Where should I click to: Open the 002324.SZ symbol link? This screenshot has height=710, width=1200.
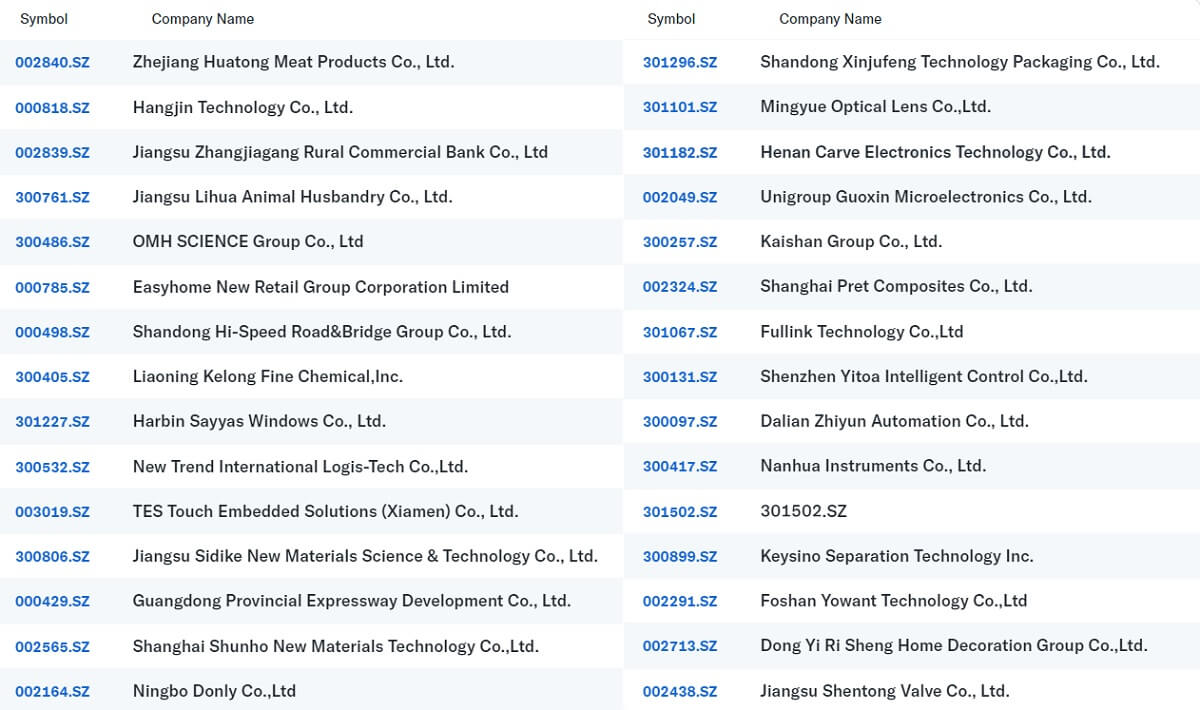click(x=680, y=287)
